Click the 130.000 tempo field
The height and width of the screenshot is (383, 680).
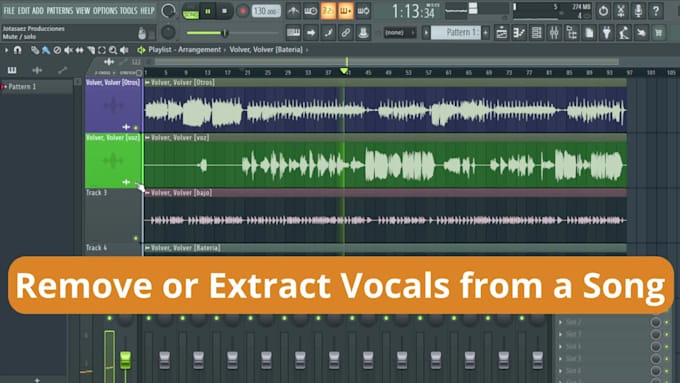tap(266, 11)
